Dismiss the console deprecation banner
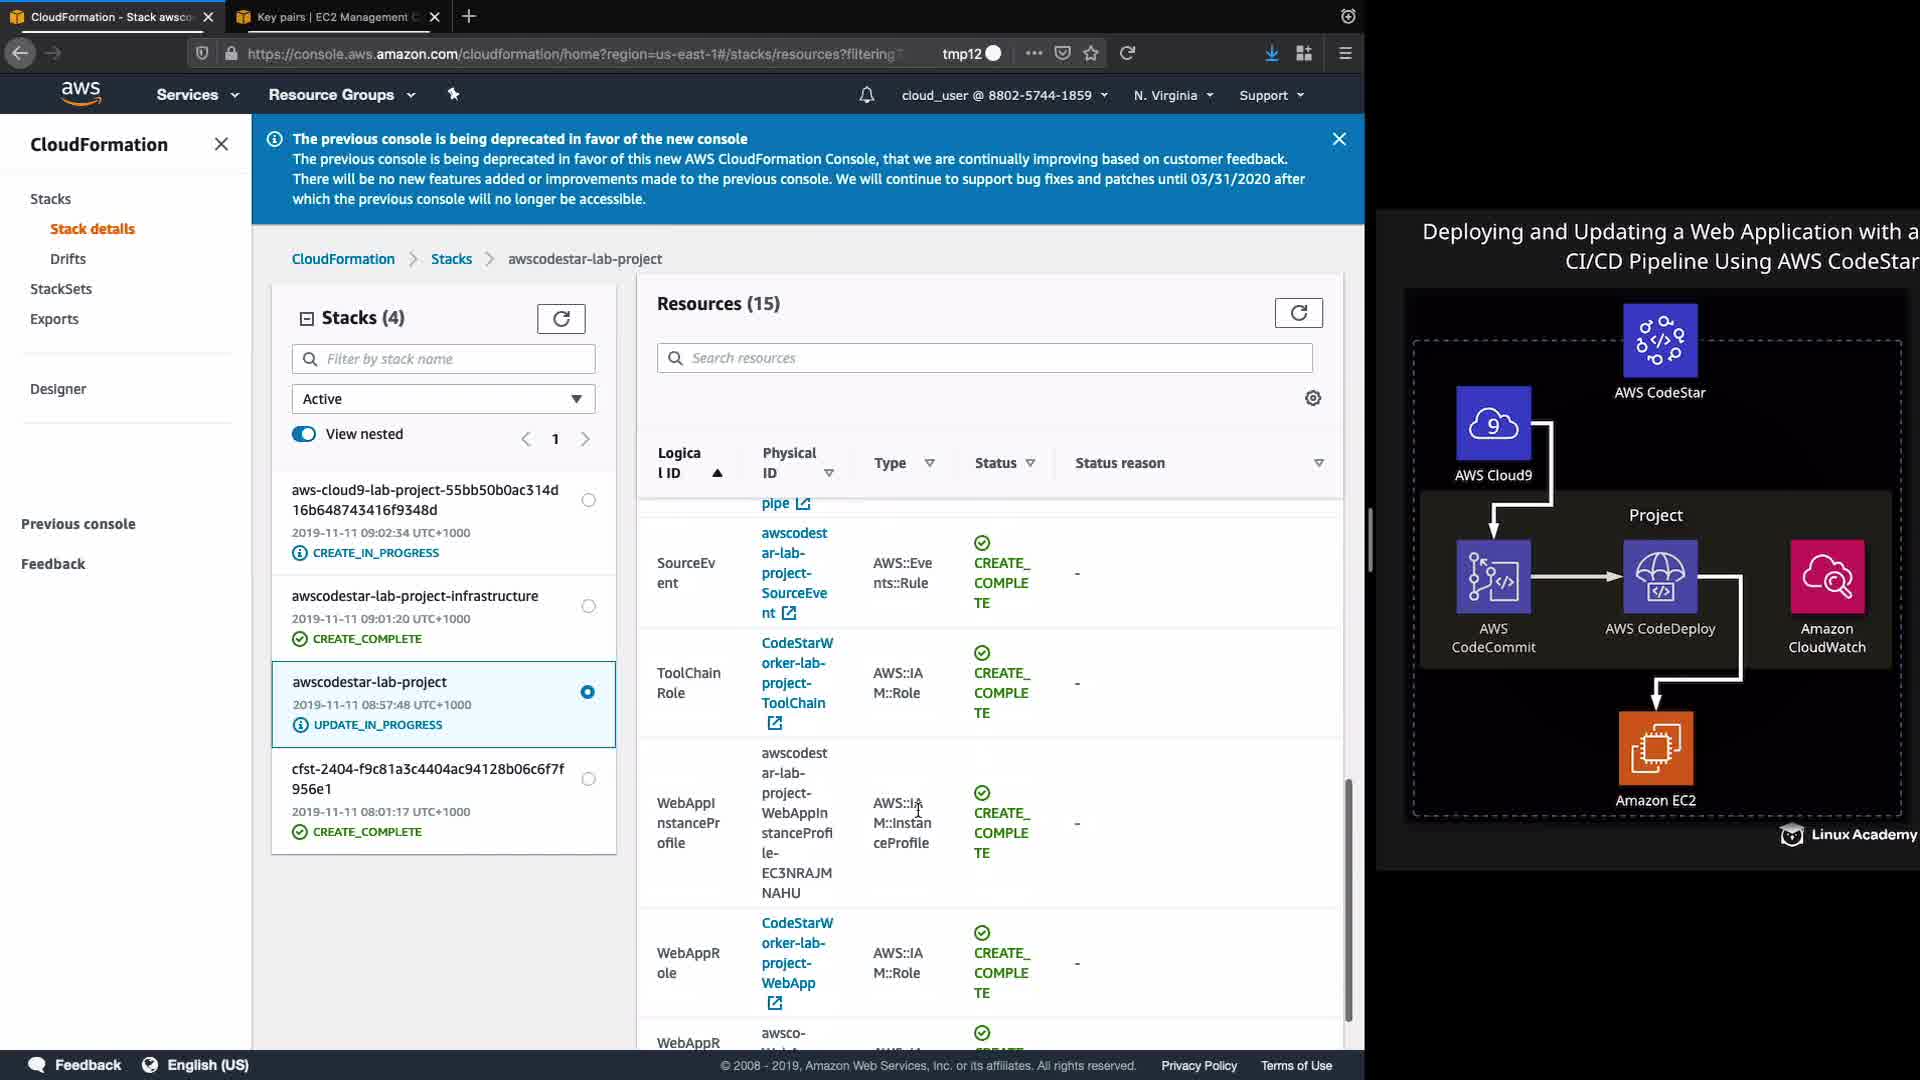The width and height of the screenshot is (1920, 1080). coord(1339,139)
